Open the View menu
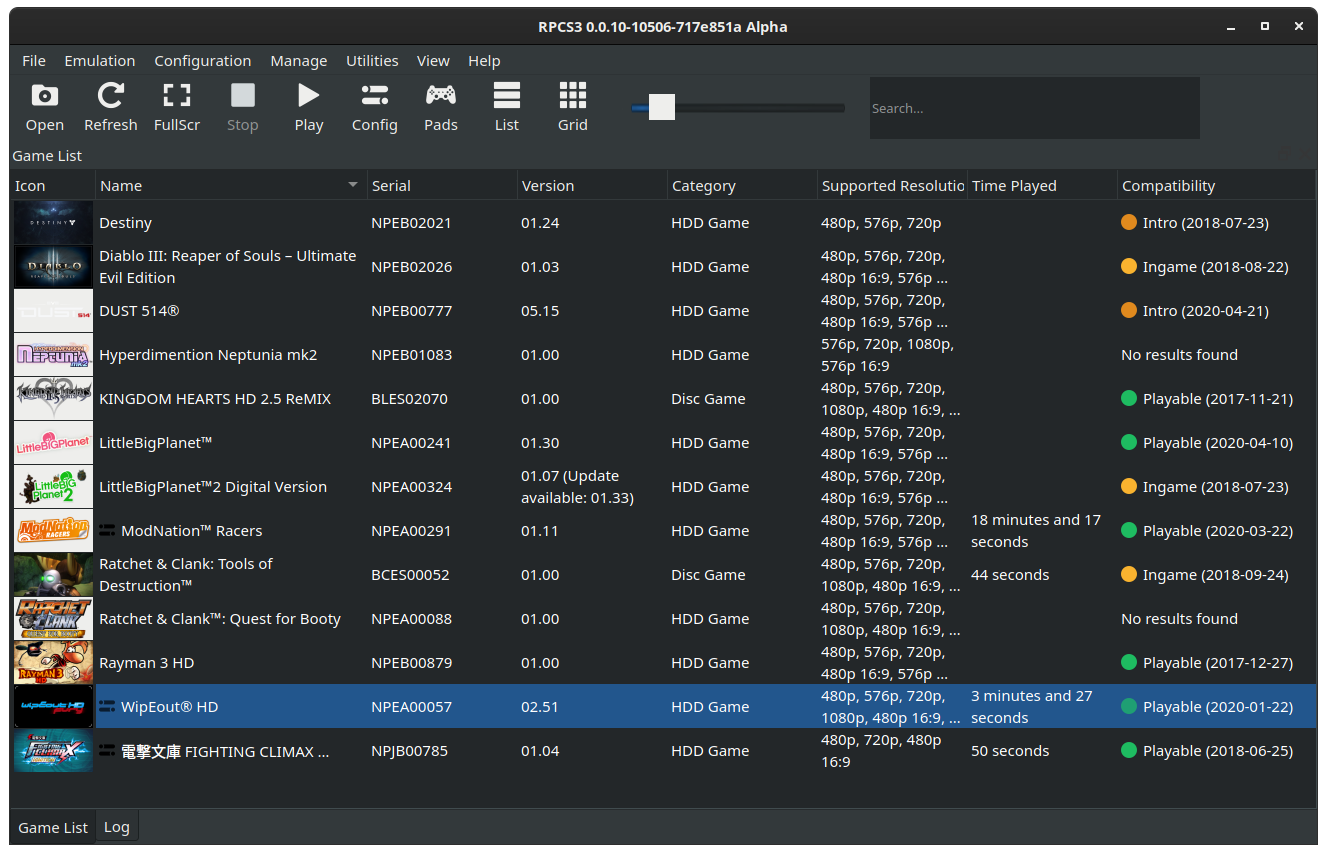1327x854 pixels. (x=433, y=61)
